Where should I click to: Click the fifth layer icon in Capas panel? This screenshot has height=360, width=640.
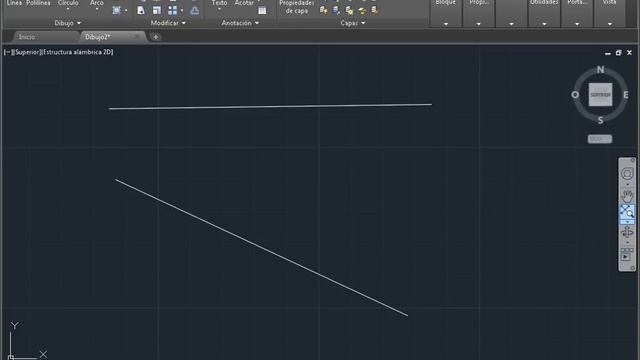(374, 10)
